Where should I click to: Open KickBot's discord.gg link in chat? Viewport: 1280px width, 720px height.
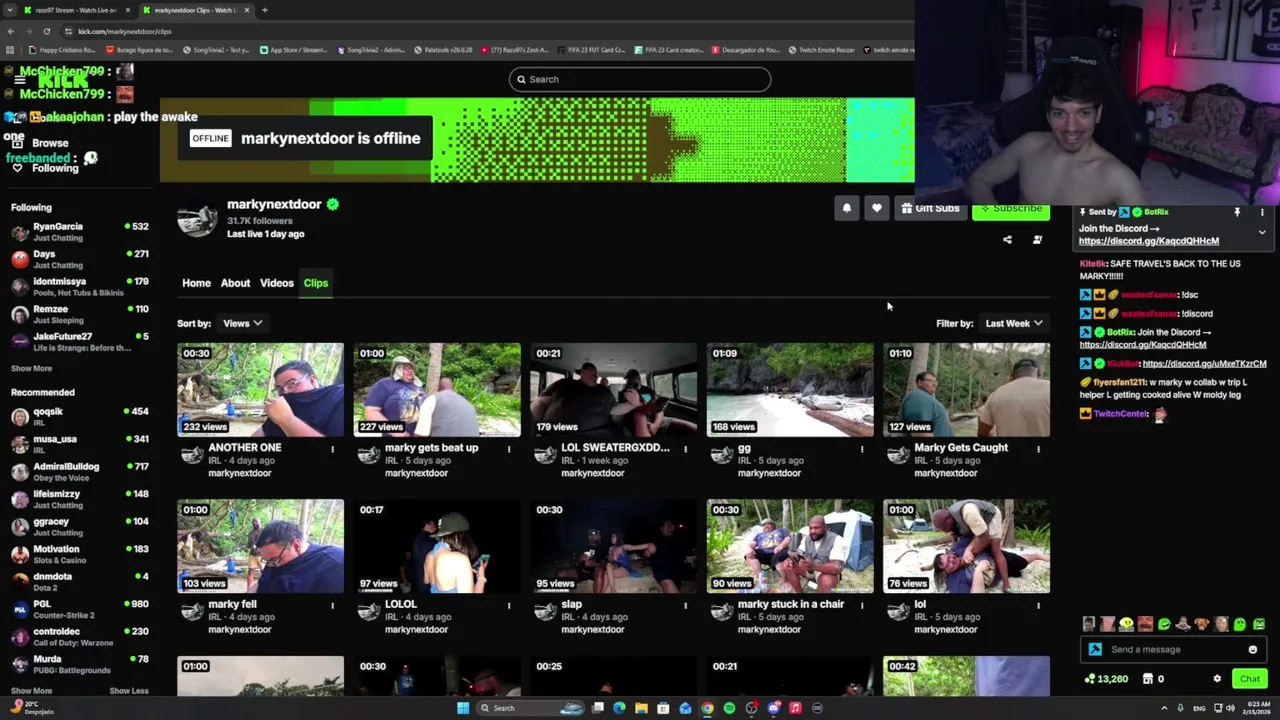1204,364
